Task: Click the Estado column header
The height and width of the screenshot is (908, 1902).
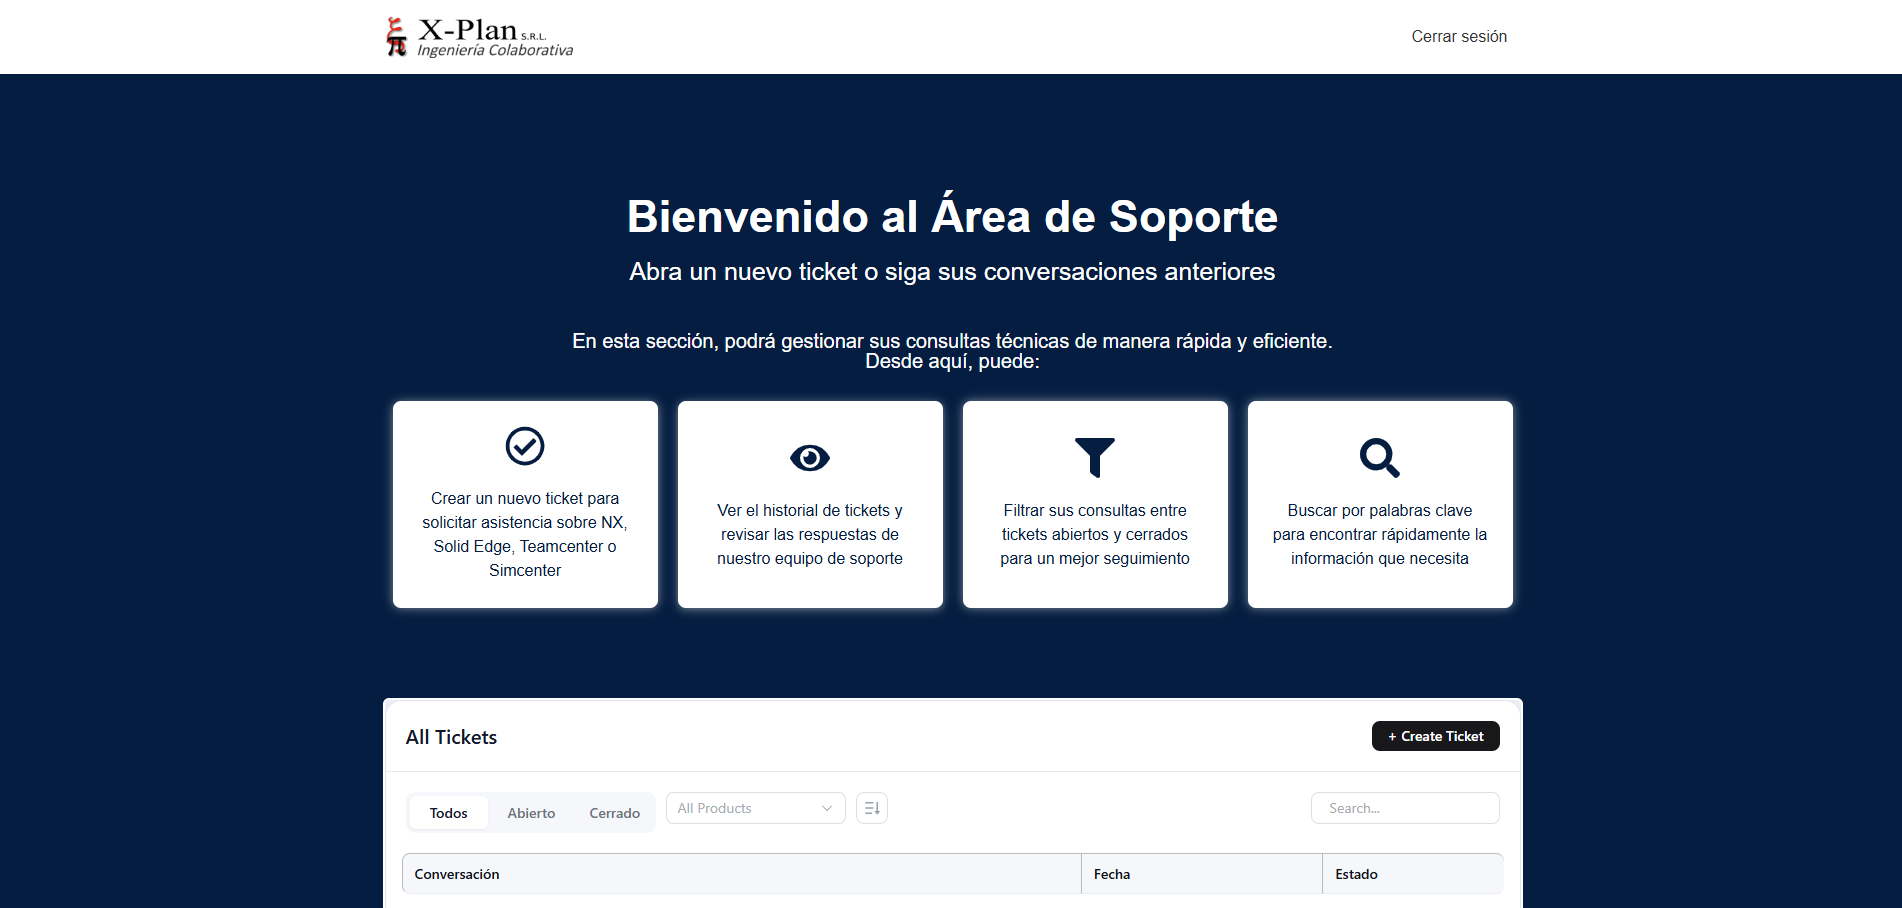Action: point(1356,874)
